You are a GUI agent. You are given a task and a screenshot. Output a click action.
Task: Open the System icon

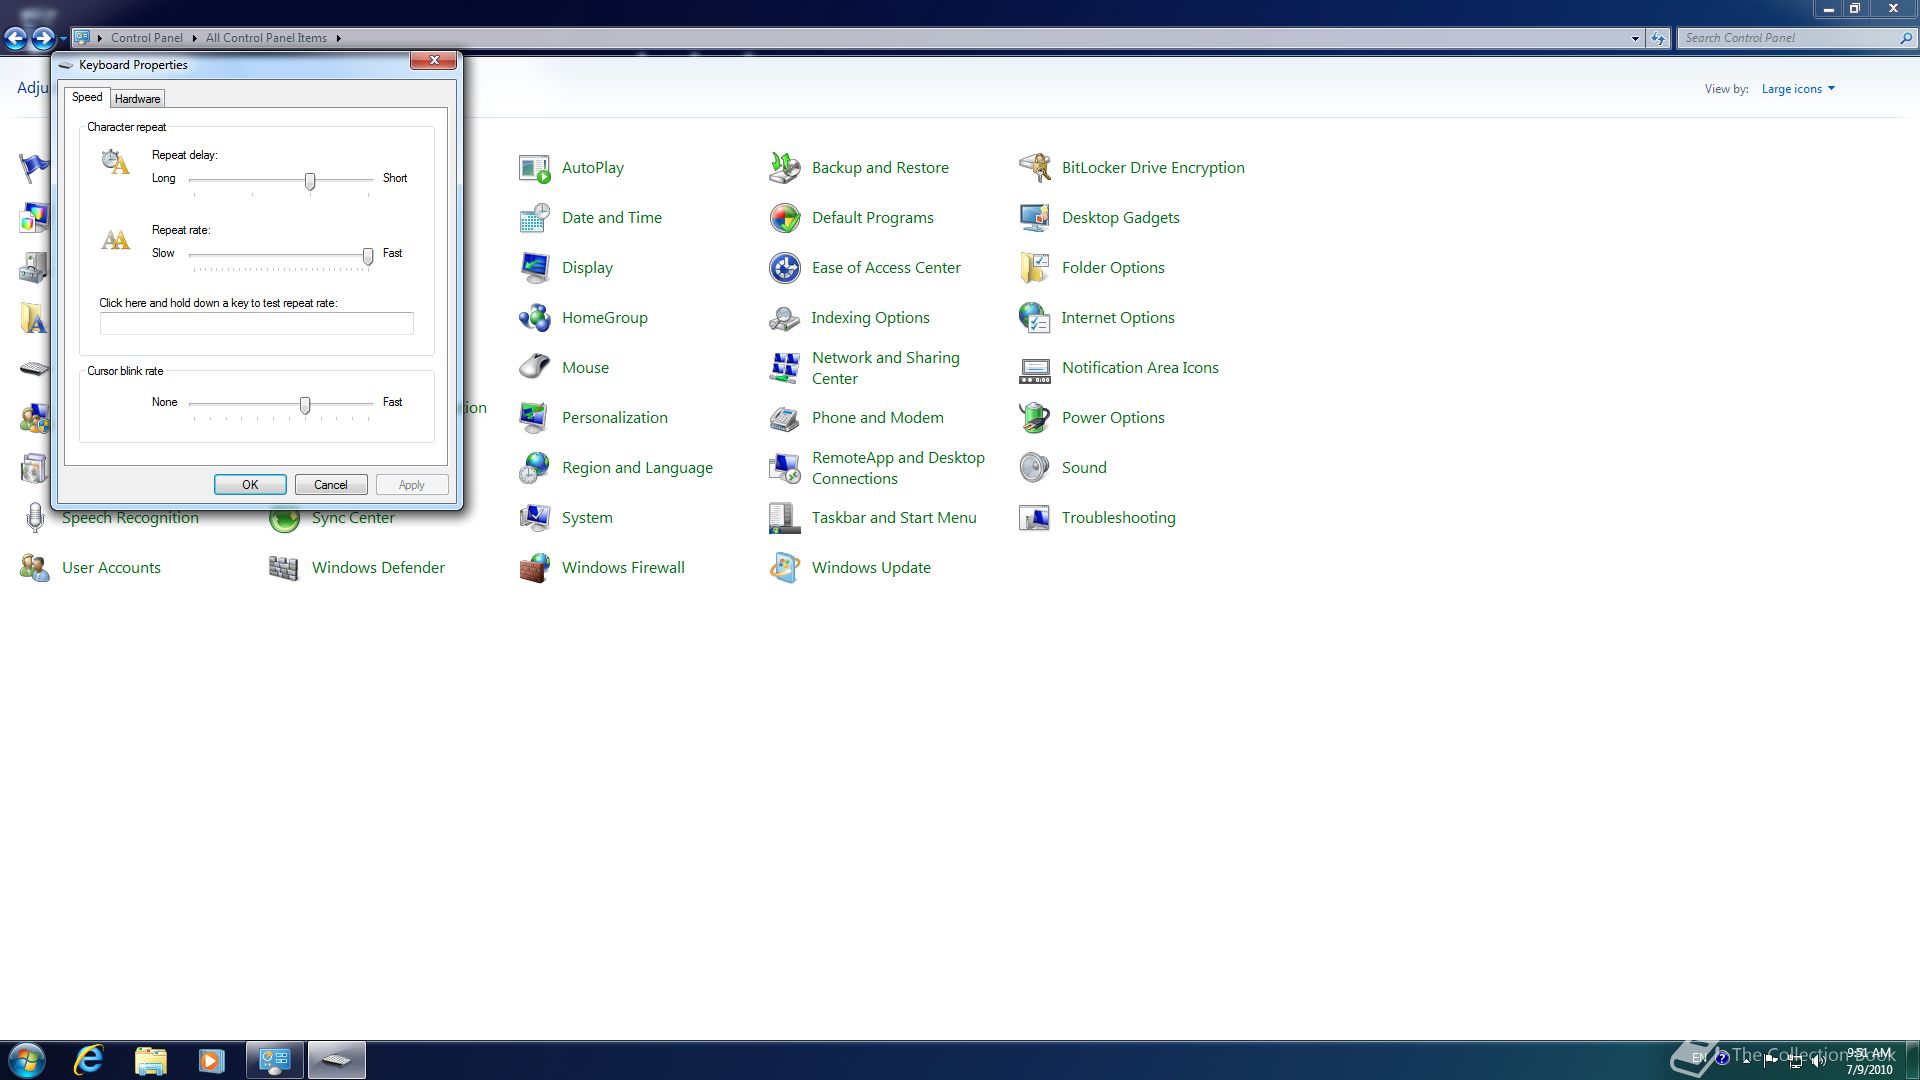[x=535, y=518]
